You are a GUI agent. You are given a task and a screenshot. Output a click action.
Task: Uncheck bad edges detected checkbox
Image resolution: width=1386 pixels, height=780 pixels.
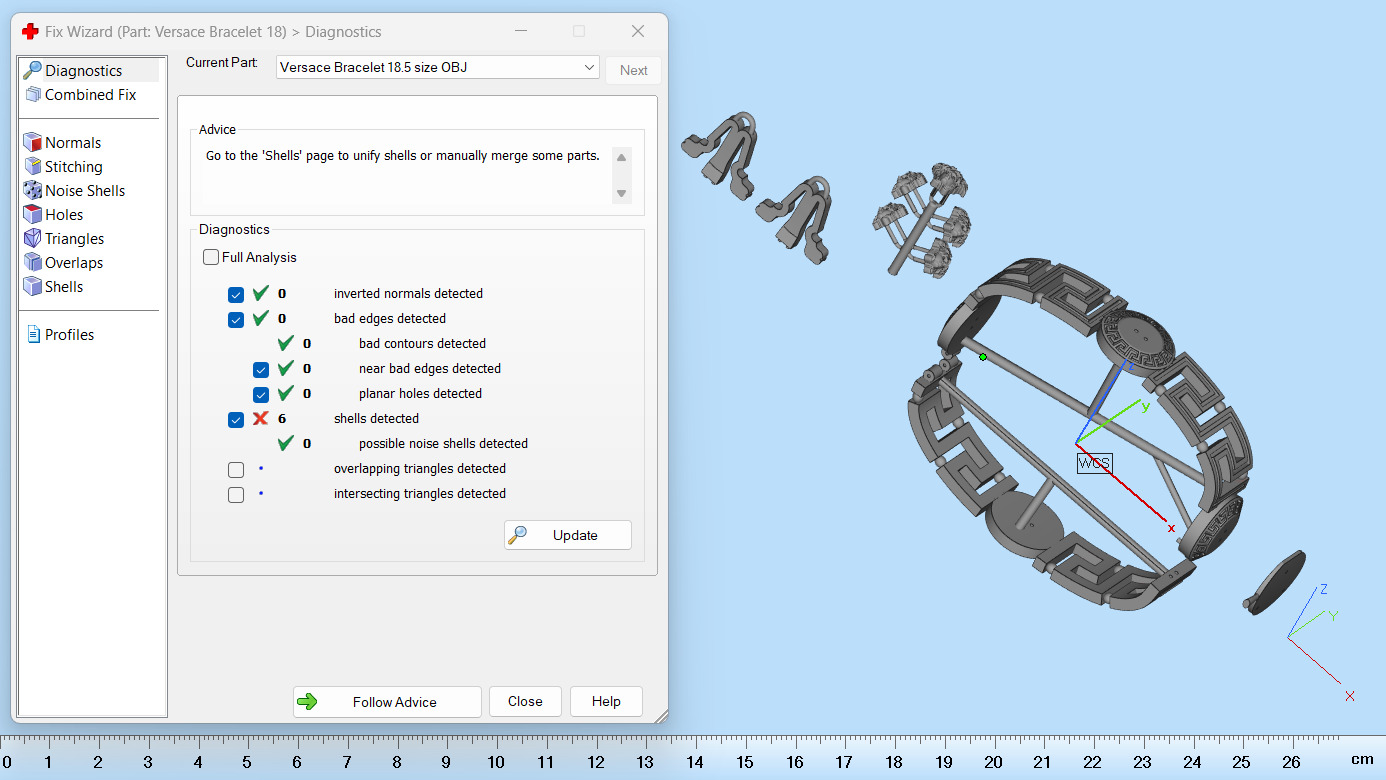tap(236, 320)
